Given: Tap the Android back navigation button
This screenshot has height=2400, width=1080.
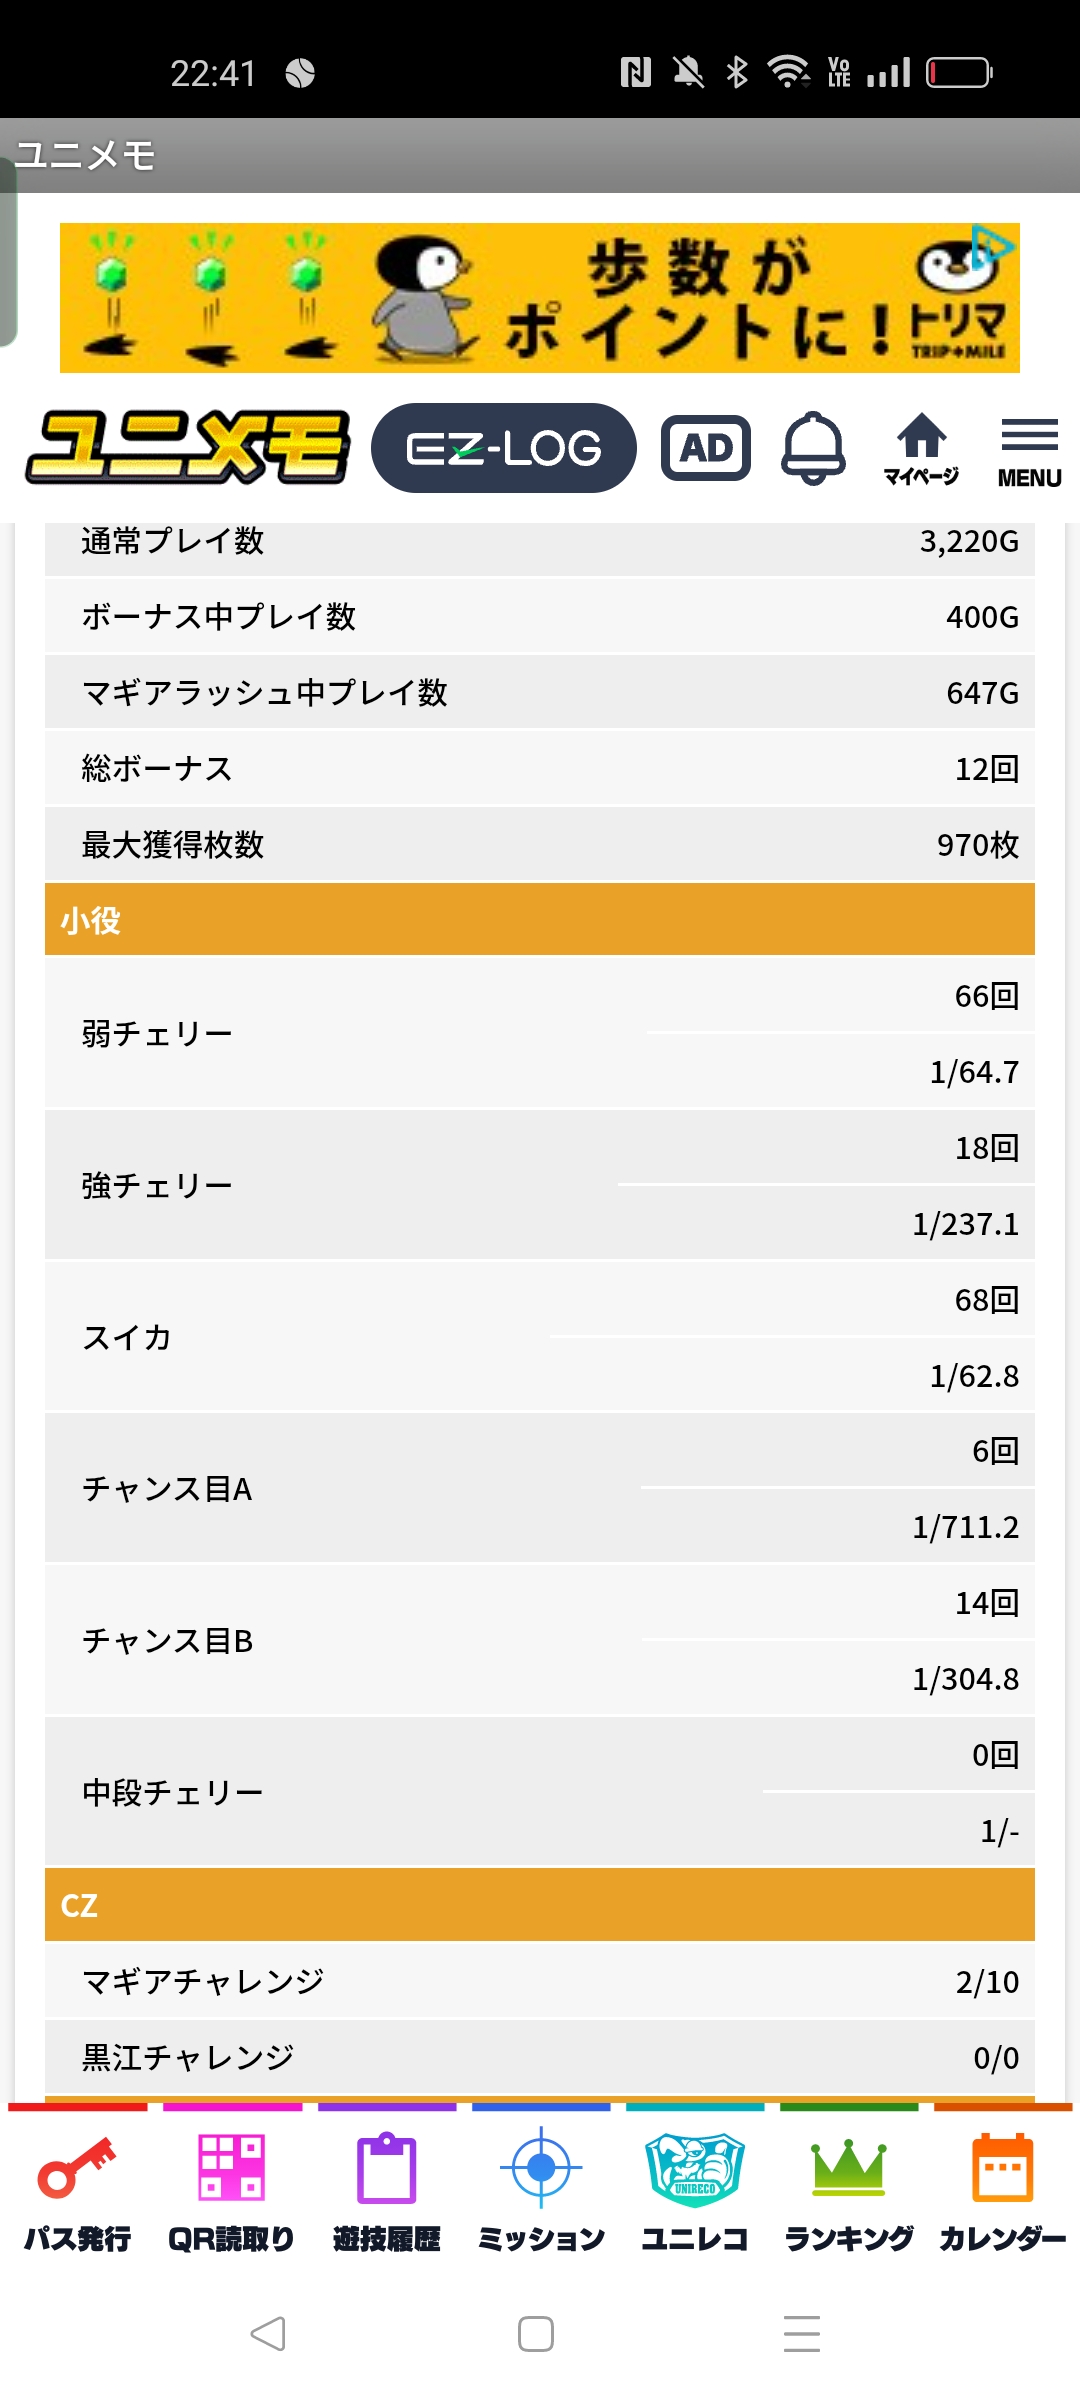Looking at the screenshot, I should coord(268,2334).
